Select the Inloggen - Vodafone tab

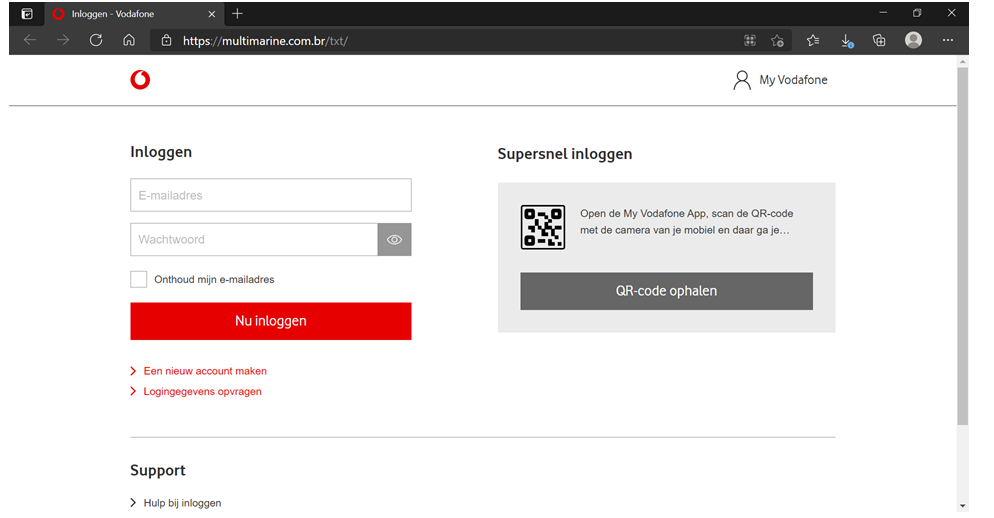click(133, 14)
